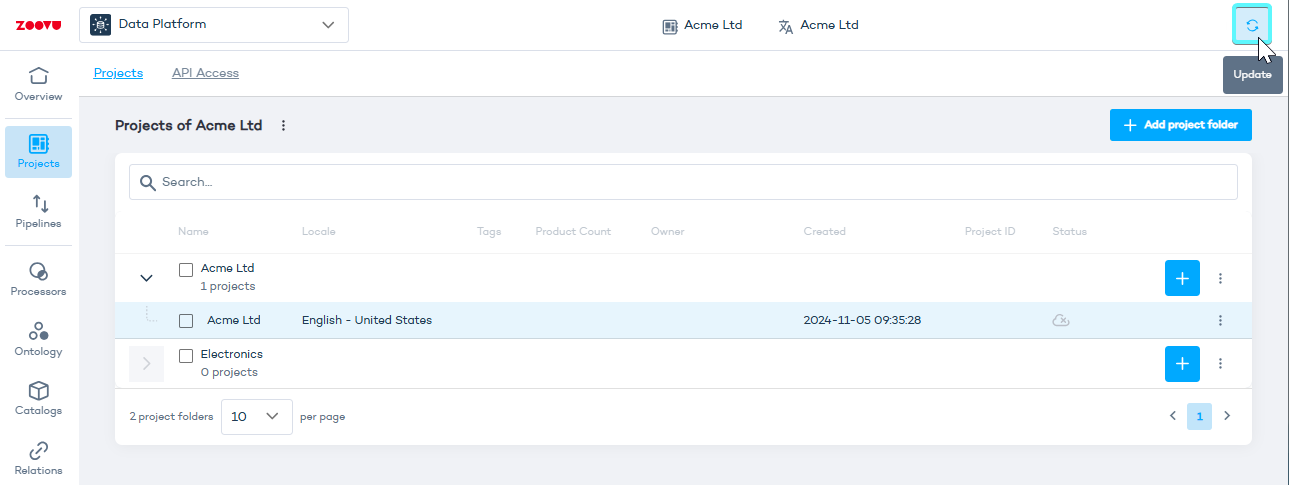Select page 1 in pagination

1199,416
